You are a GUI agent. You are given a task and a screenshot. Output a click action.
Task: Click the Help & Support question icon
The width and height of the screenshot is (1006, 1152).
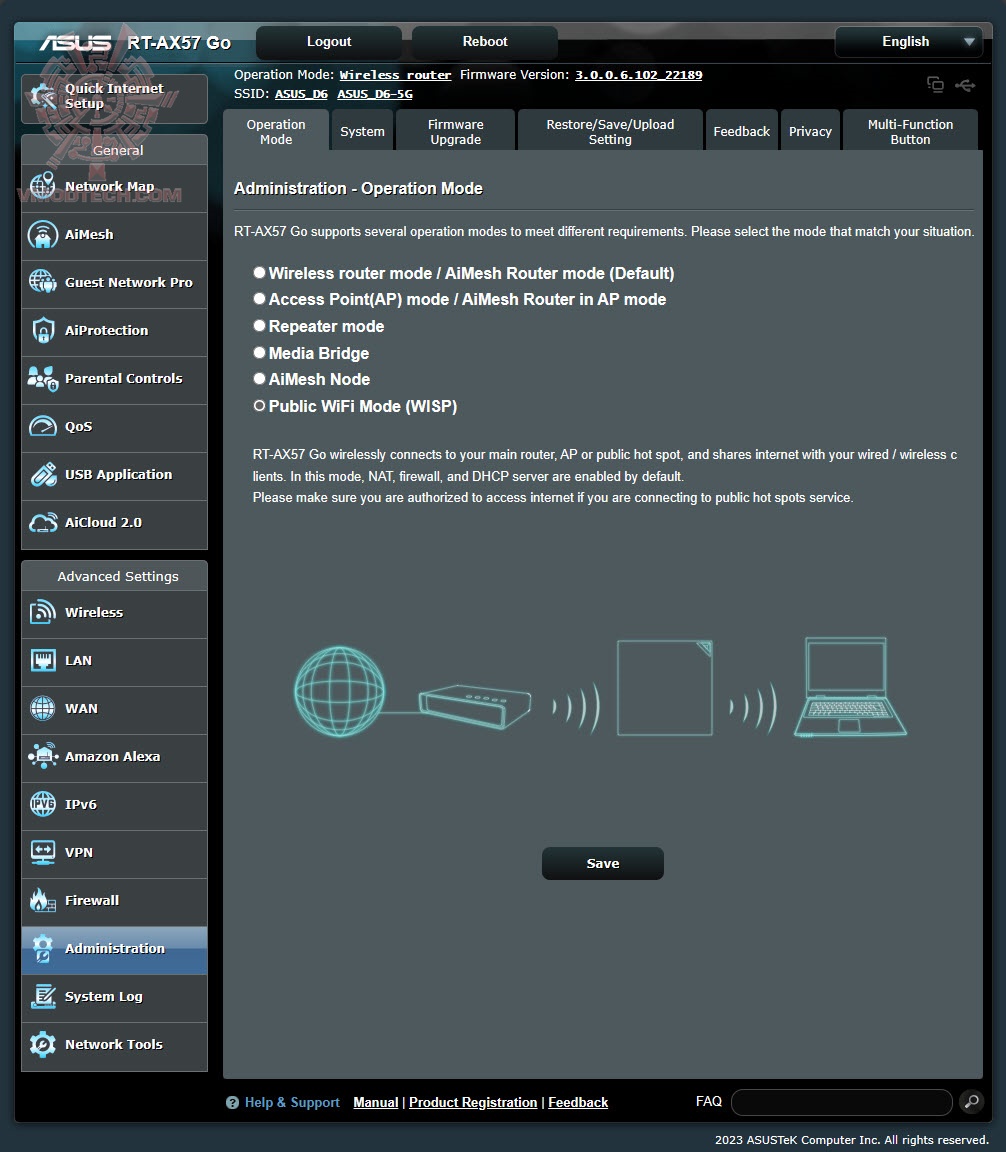[232, 1103]
